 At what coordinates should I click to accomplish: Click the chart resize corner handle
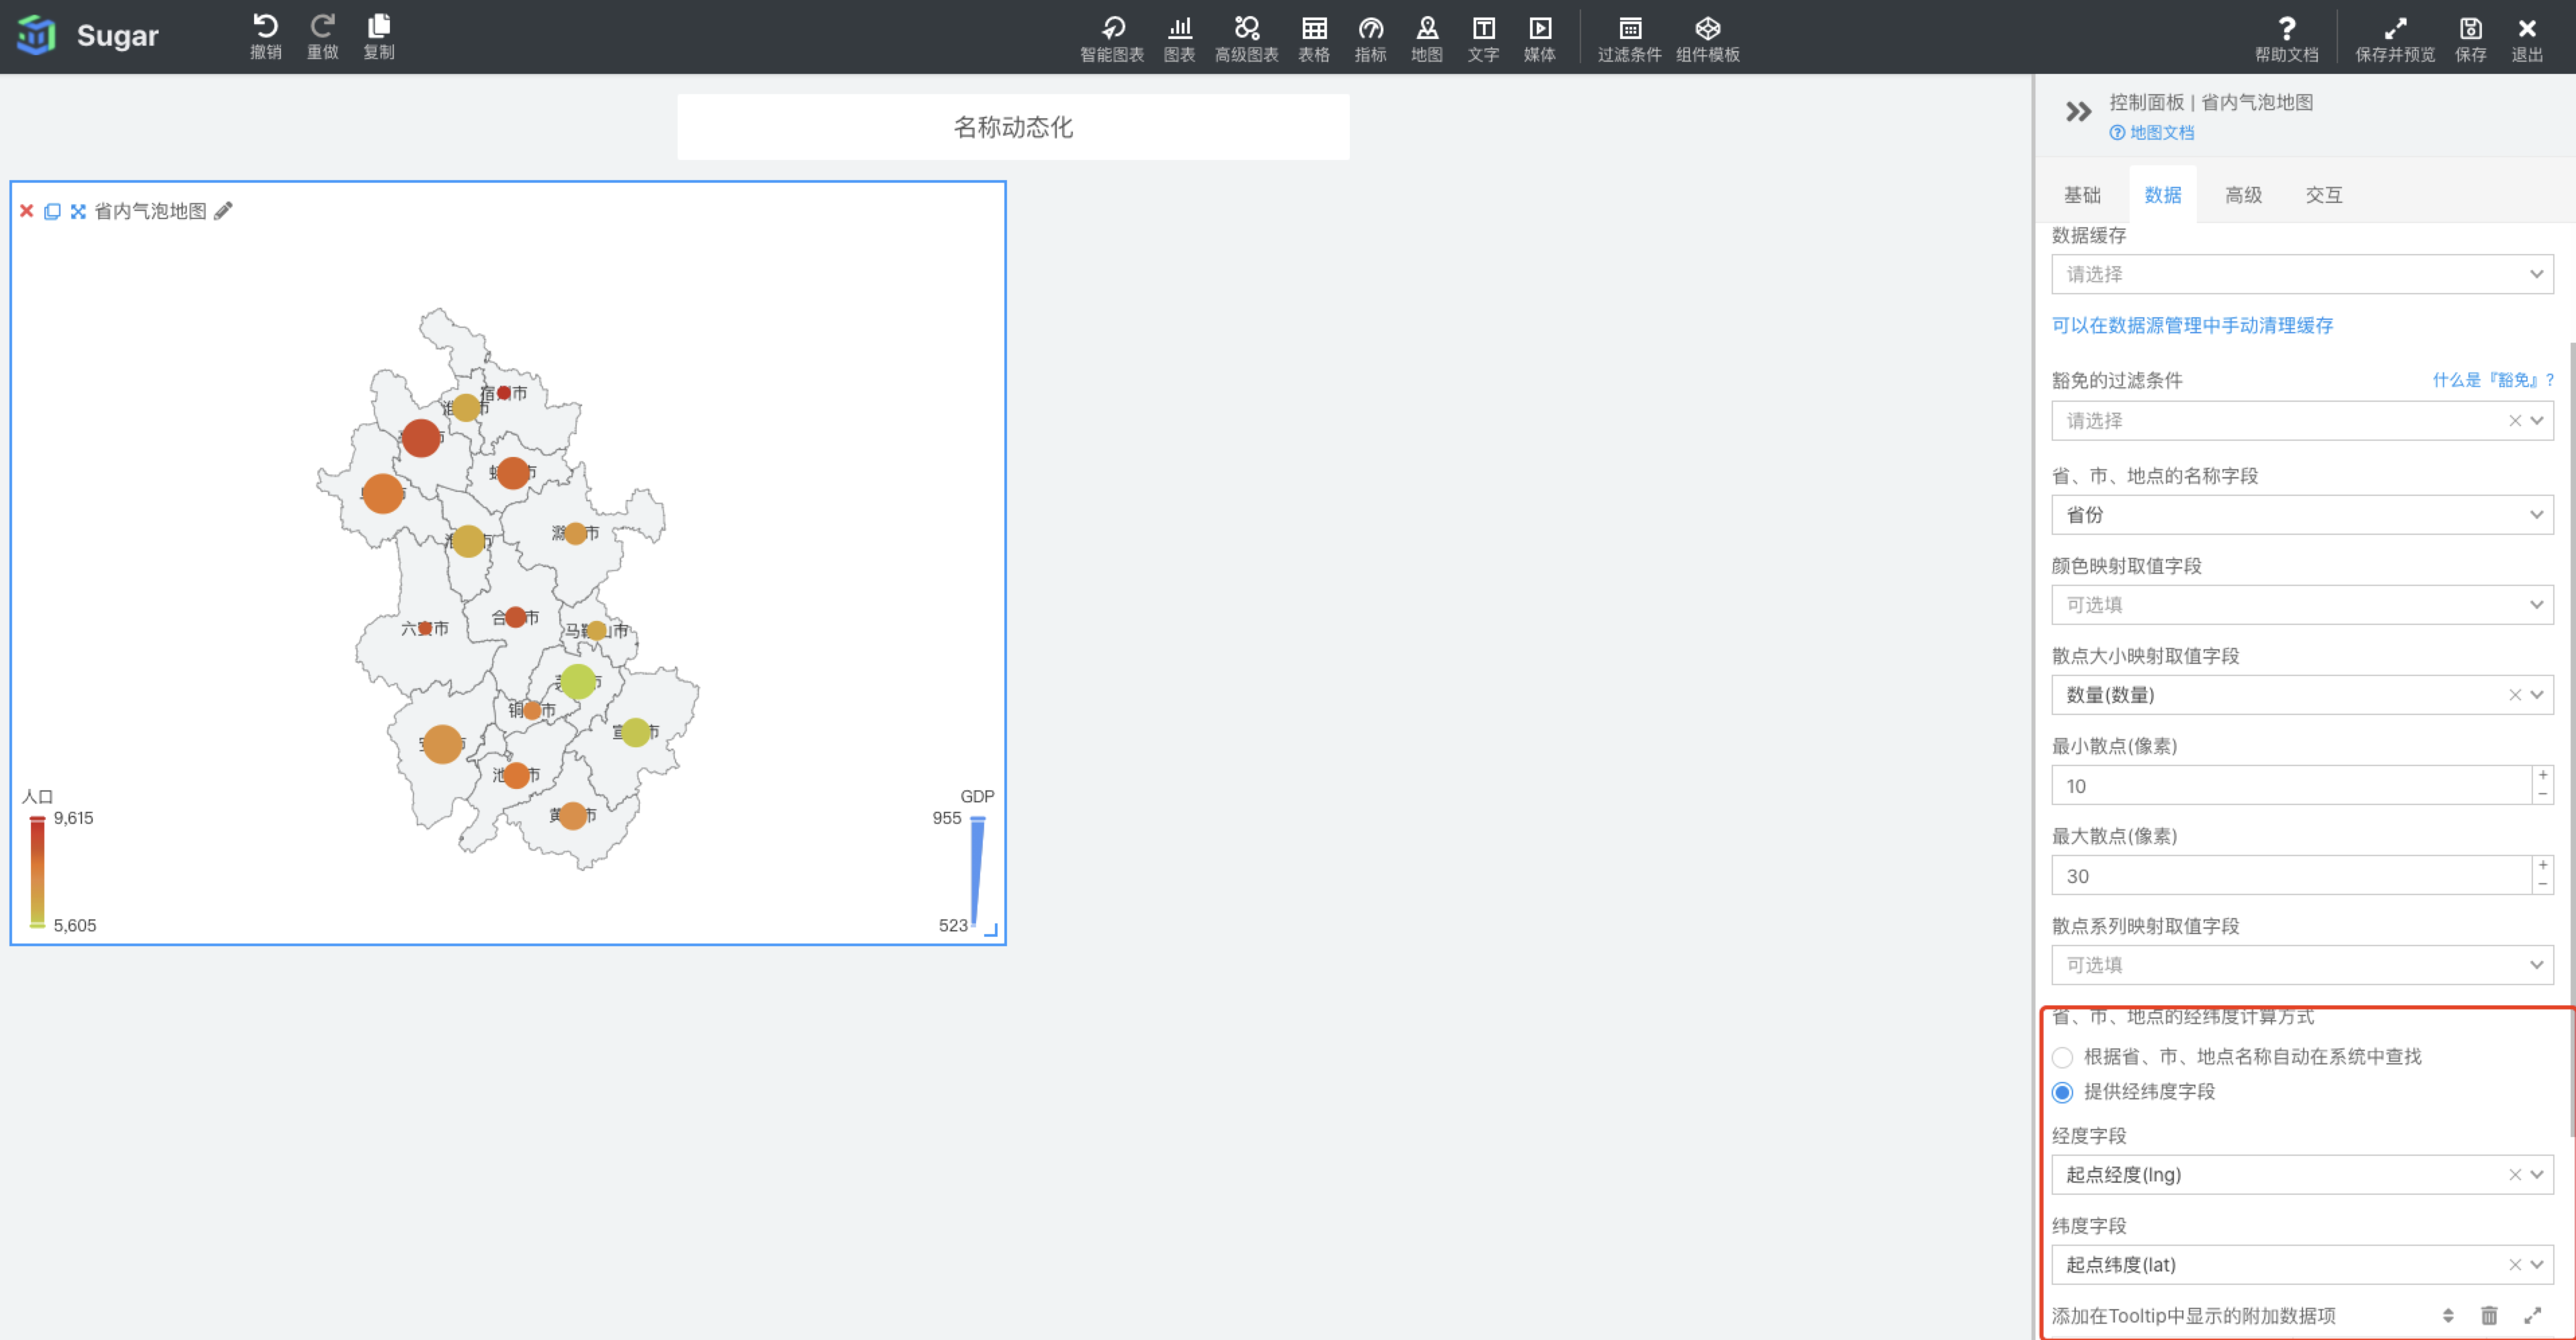(x=991, y=930)
